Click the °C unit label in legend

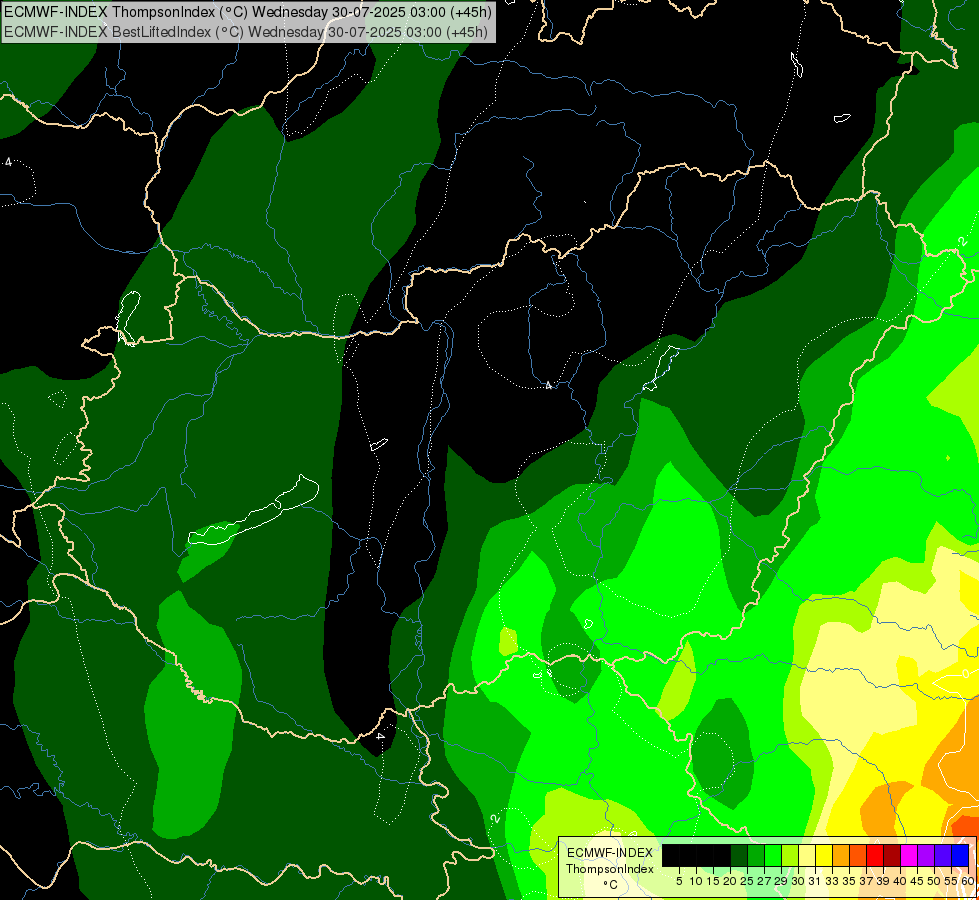[610, 885]
